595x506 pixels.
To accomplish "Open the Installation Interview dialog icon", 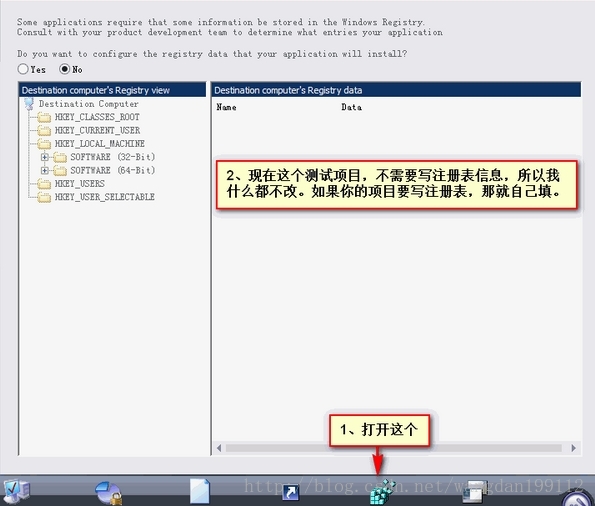I will pos(473,492).
